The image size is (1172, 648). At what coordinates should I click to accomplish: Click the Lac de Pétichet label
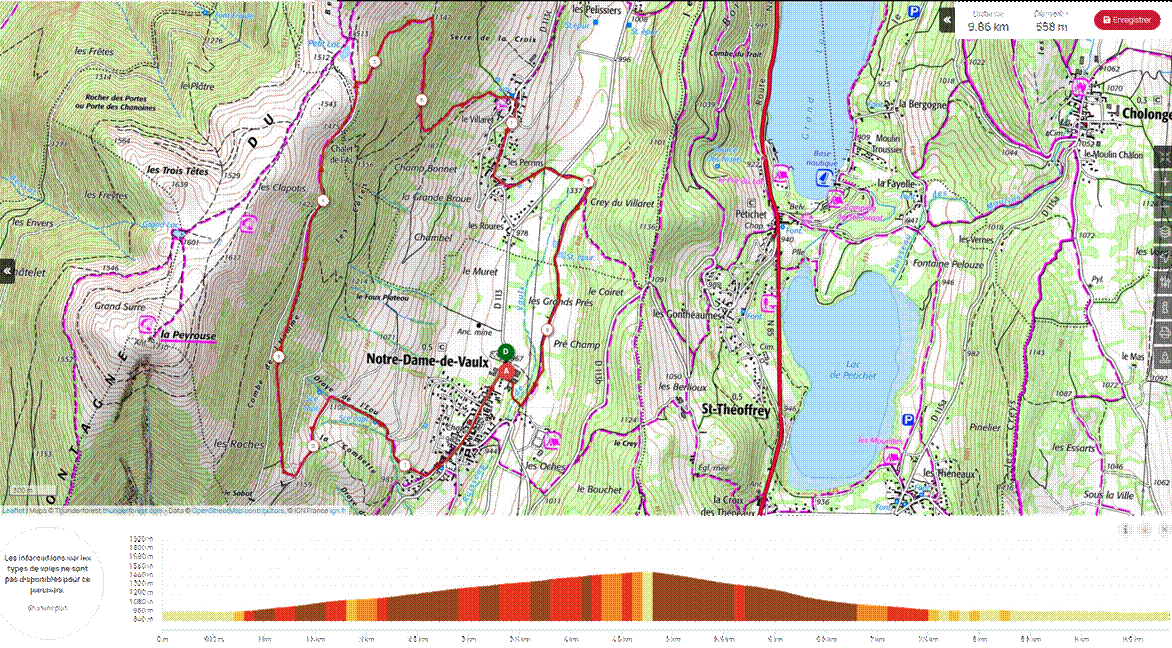853,370
